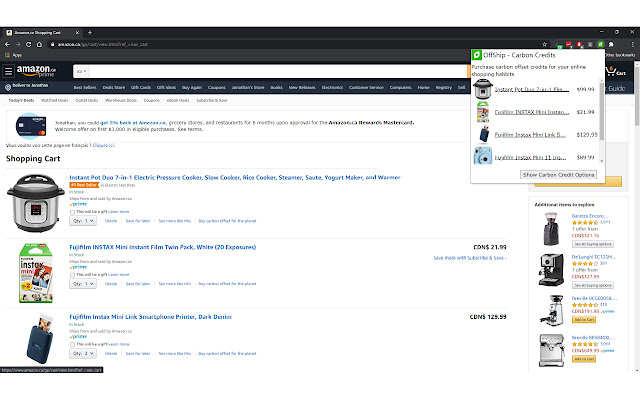The width and height of the screenshot is (640, 400).
Task: Open Electronics nav item
Action: pos(332,87)
